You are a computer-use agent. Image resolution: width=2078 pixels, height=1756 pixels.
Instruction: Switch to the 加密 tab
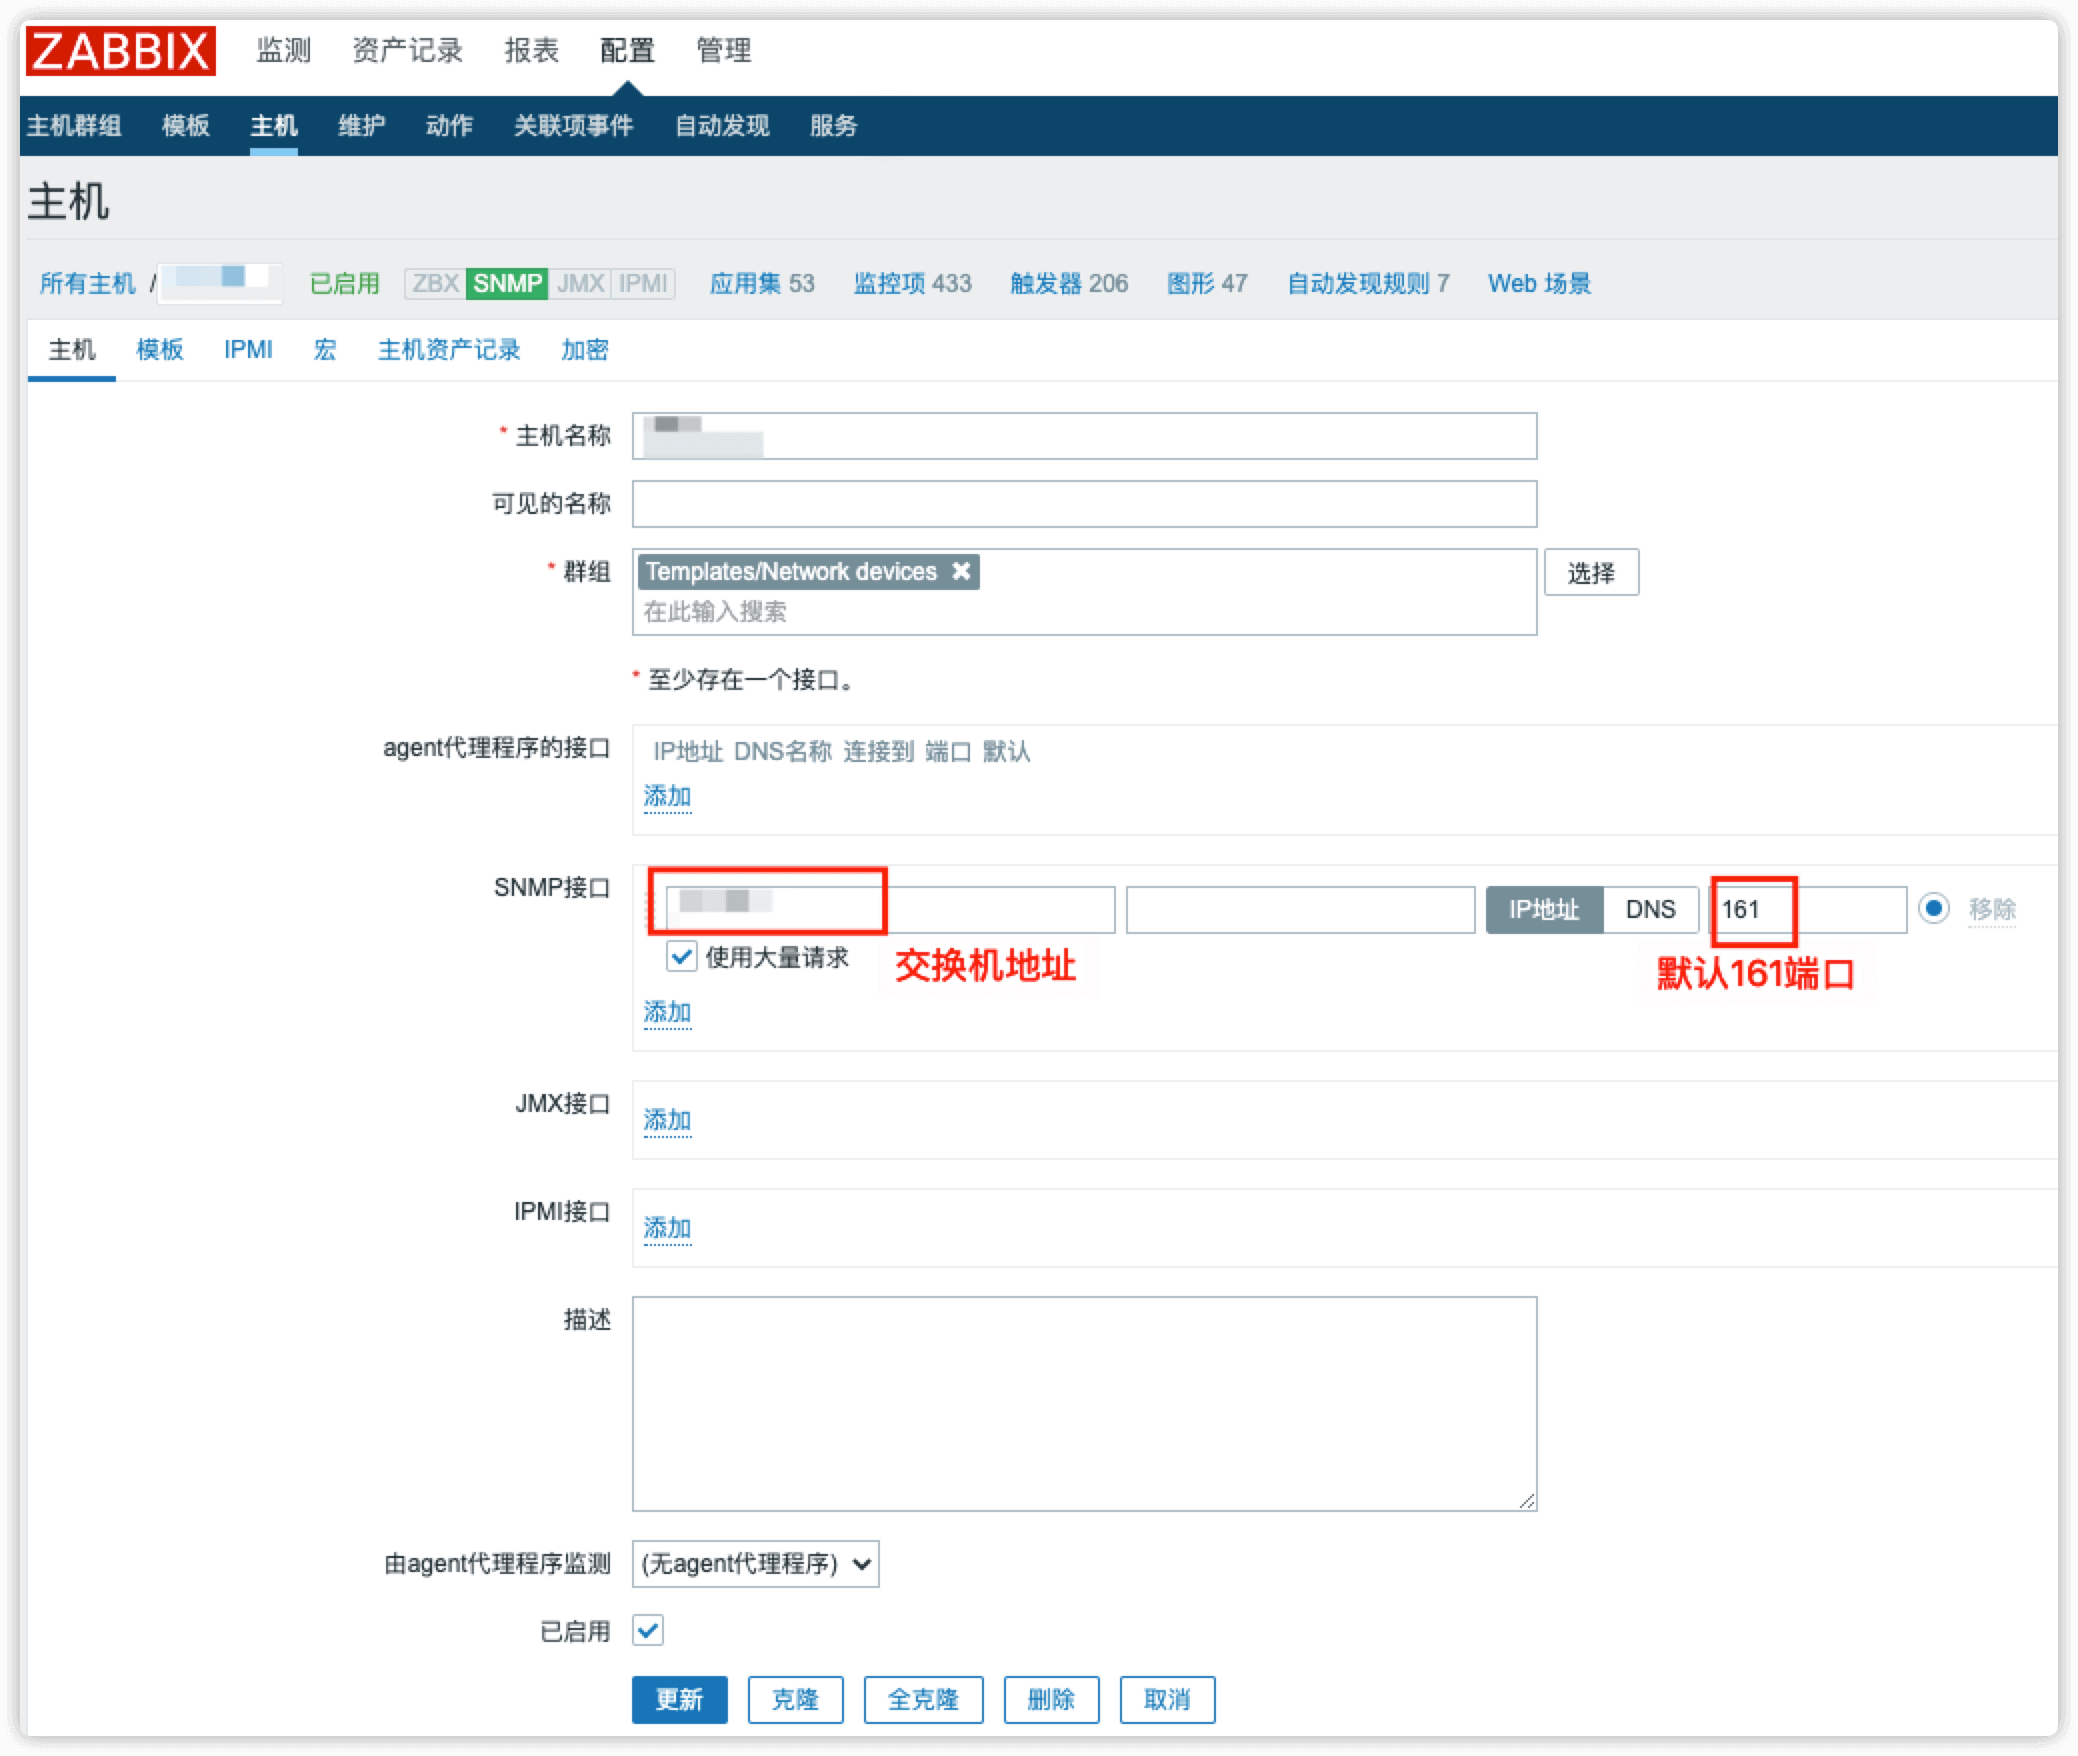[x=585, y=349]
